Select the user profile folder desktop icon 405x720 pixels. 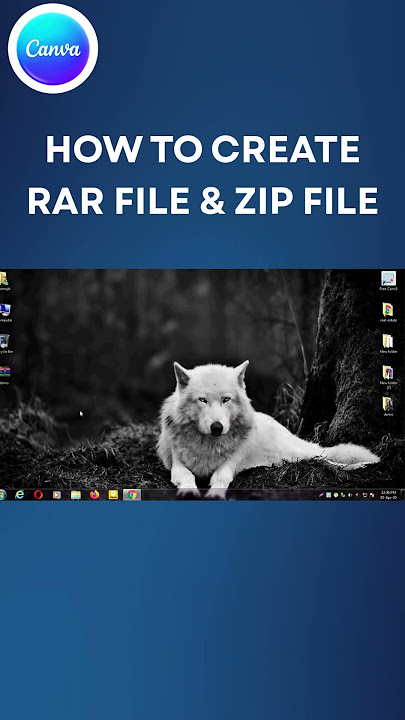click(x=4, y=281)
